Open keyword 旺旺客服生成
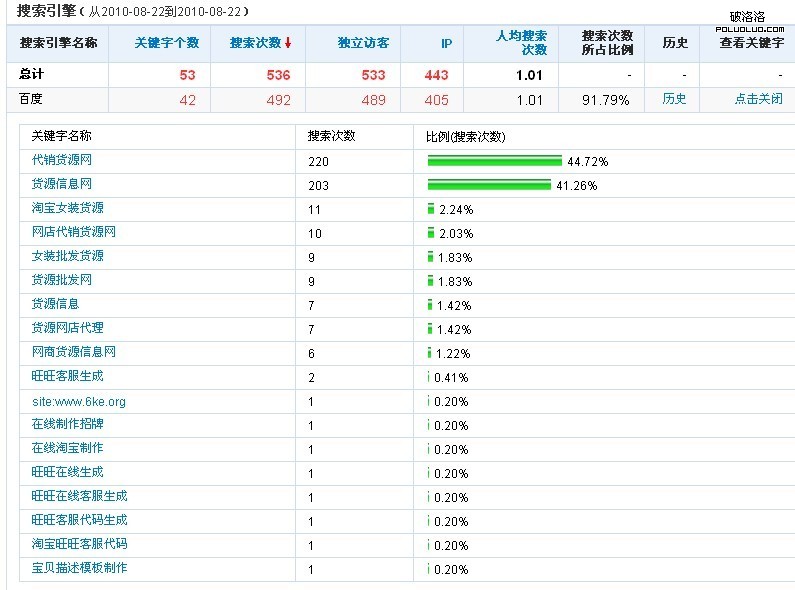 67,376
